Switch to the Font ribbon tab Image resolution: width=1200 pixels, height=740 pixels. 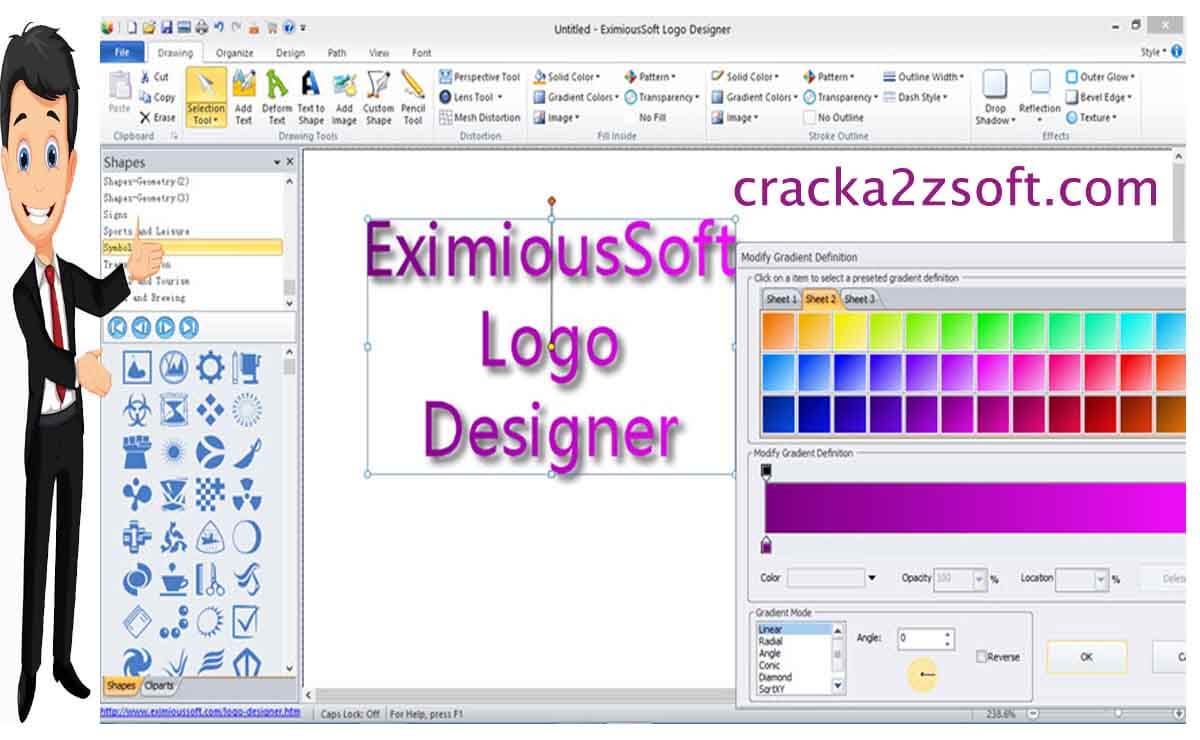(x=422, y=53)
